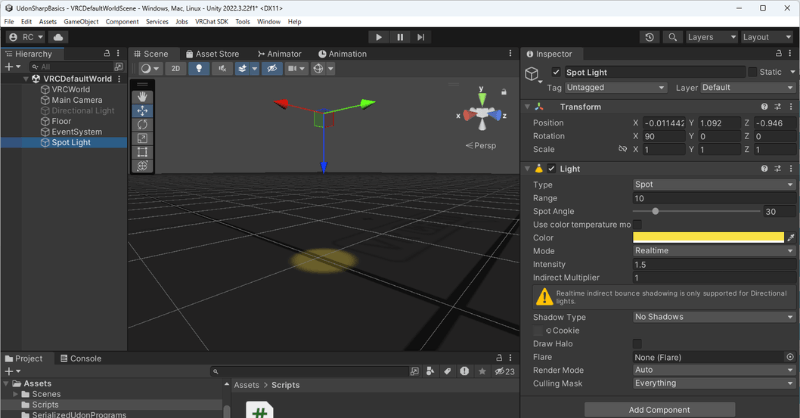Collapse the Transform component
The height and width of the screenshot is (418, 800).
coord(528,107)
